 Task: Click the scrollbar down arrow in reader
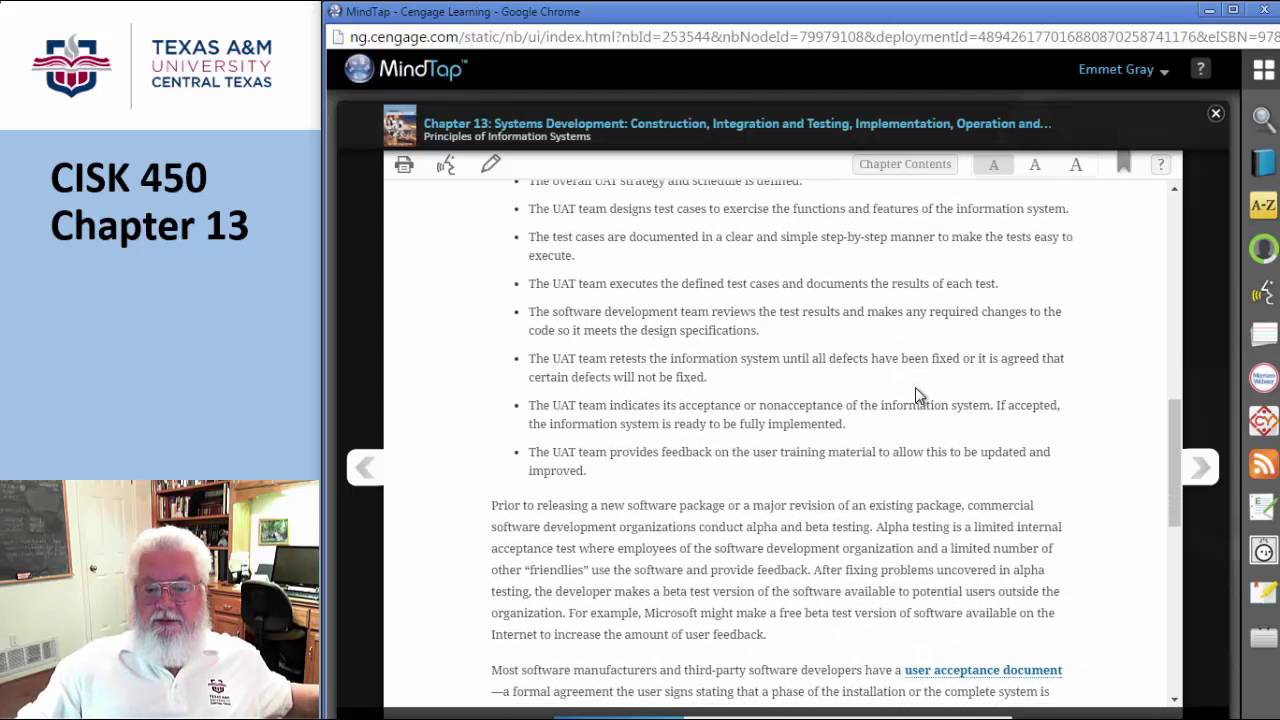(1174, 699)
